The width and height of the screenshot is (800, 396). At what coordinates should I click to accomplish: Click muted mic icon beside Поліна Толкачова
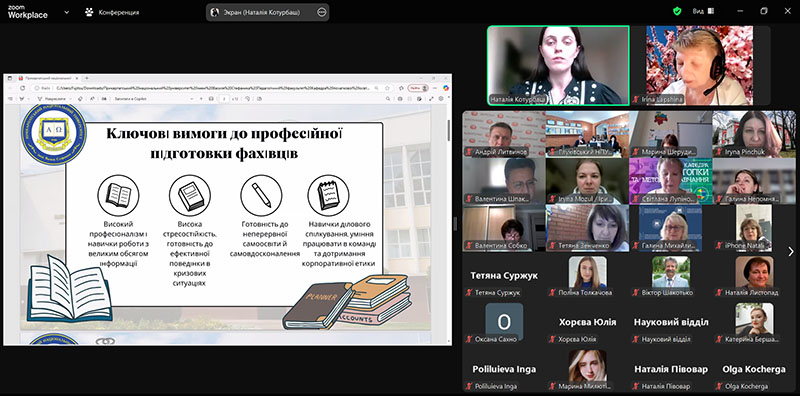[x=552, y=292]
